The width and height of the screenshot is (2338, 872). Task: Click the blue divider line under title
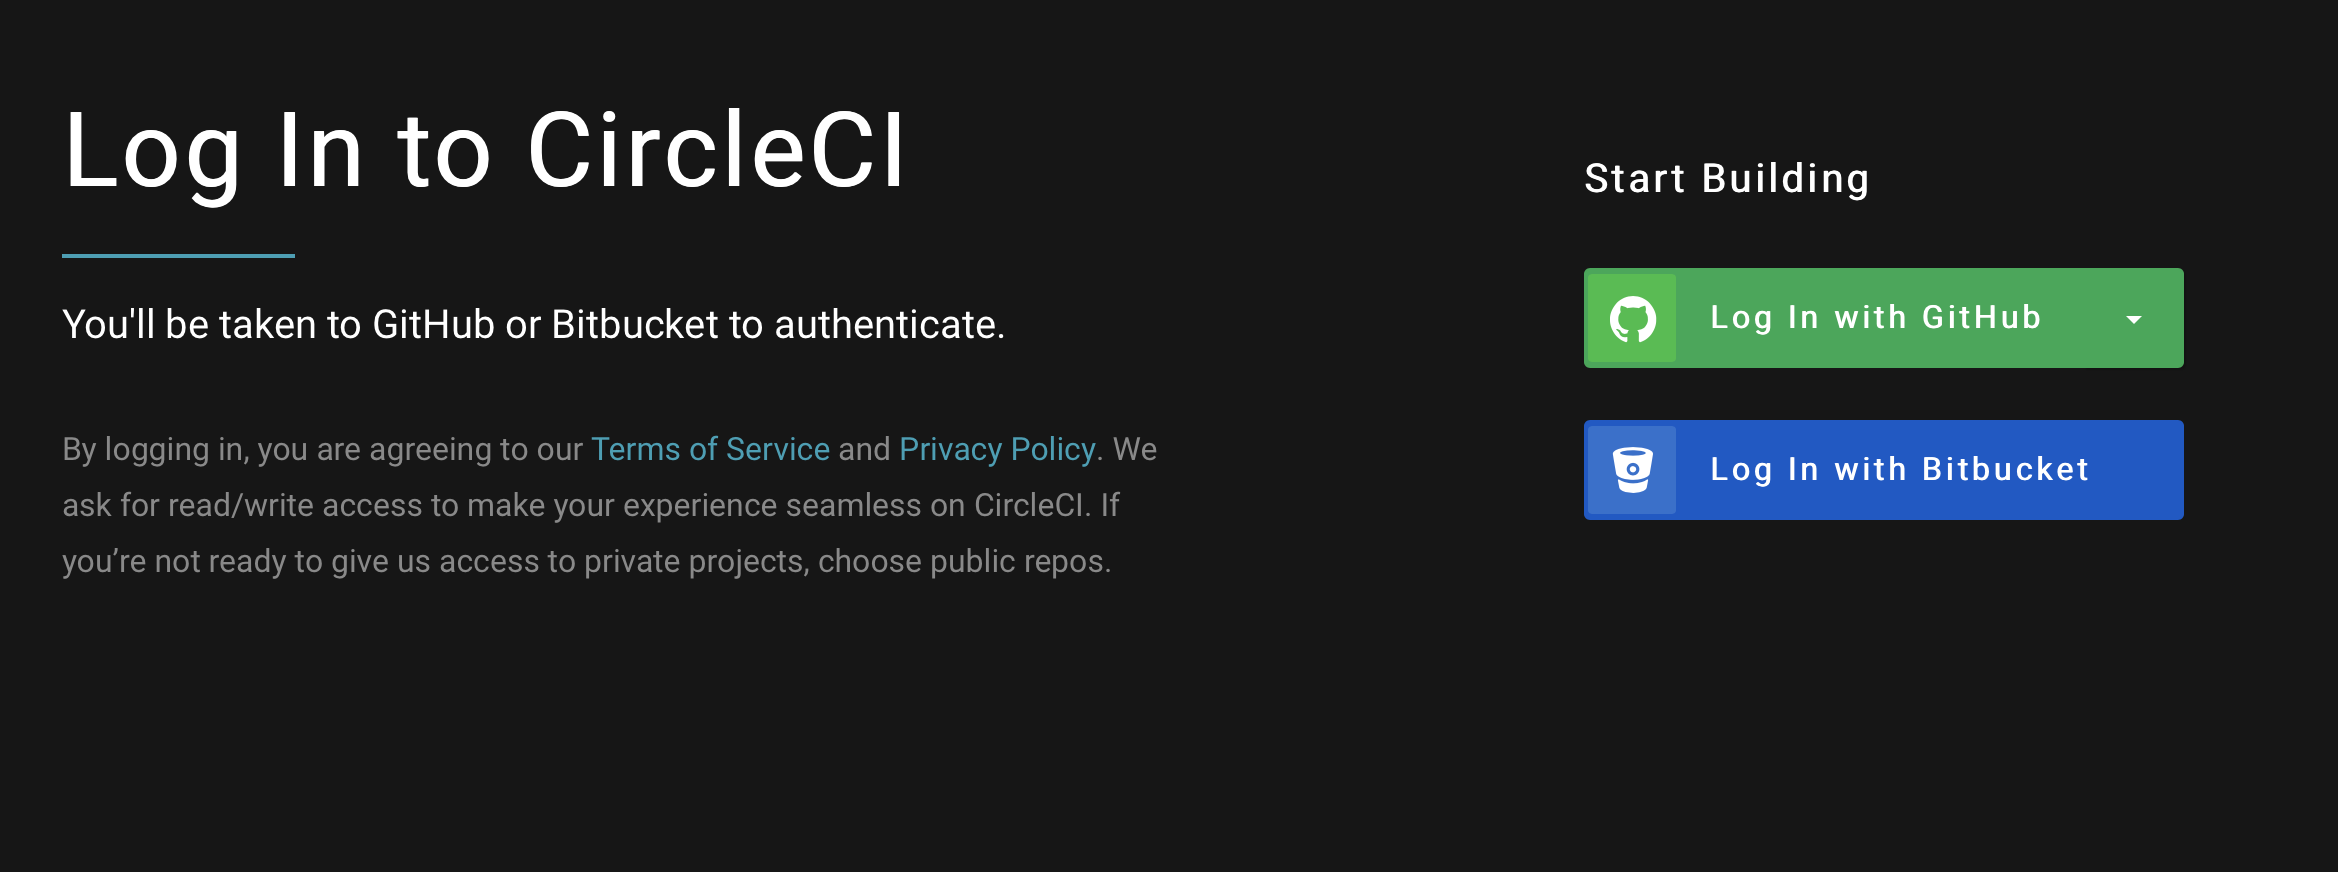coord(178,256)
